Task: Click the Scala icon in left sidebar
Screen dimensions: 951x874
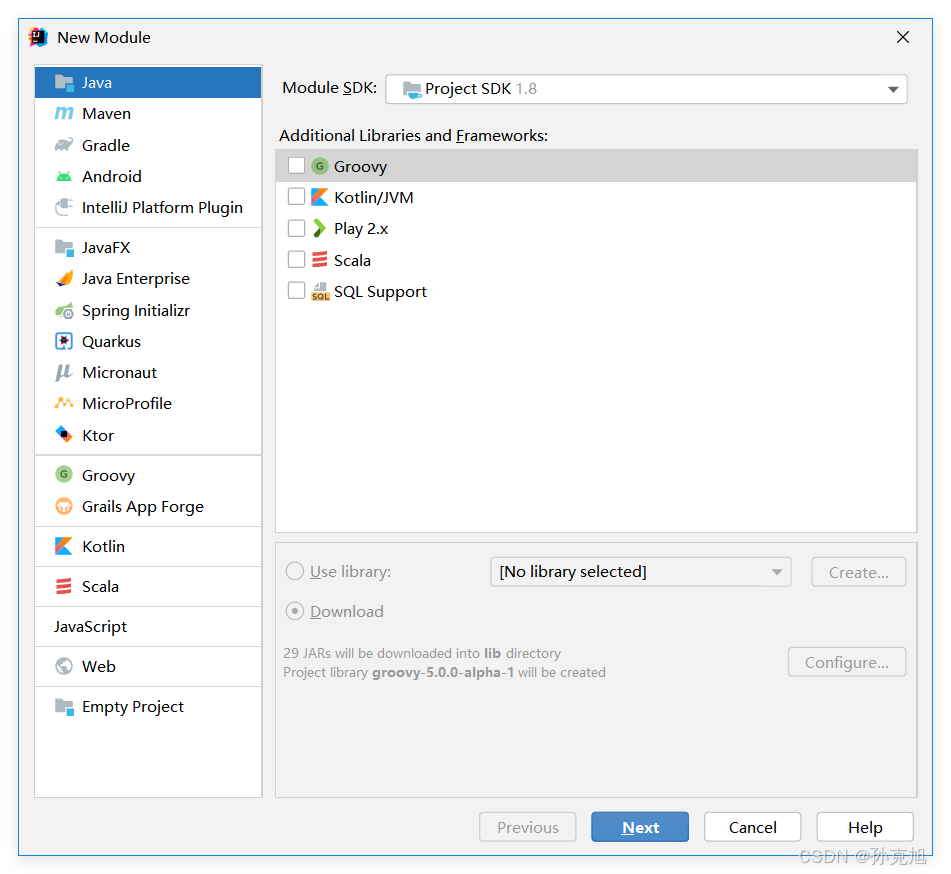Action: [x=64, y=586]
